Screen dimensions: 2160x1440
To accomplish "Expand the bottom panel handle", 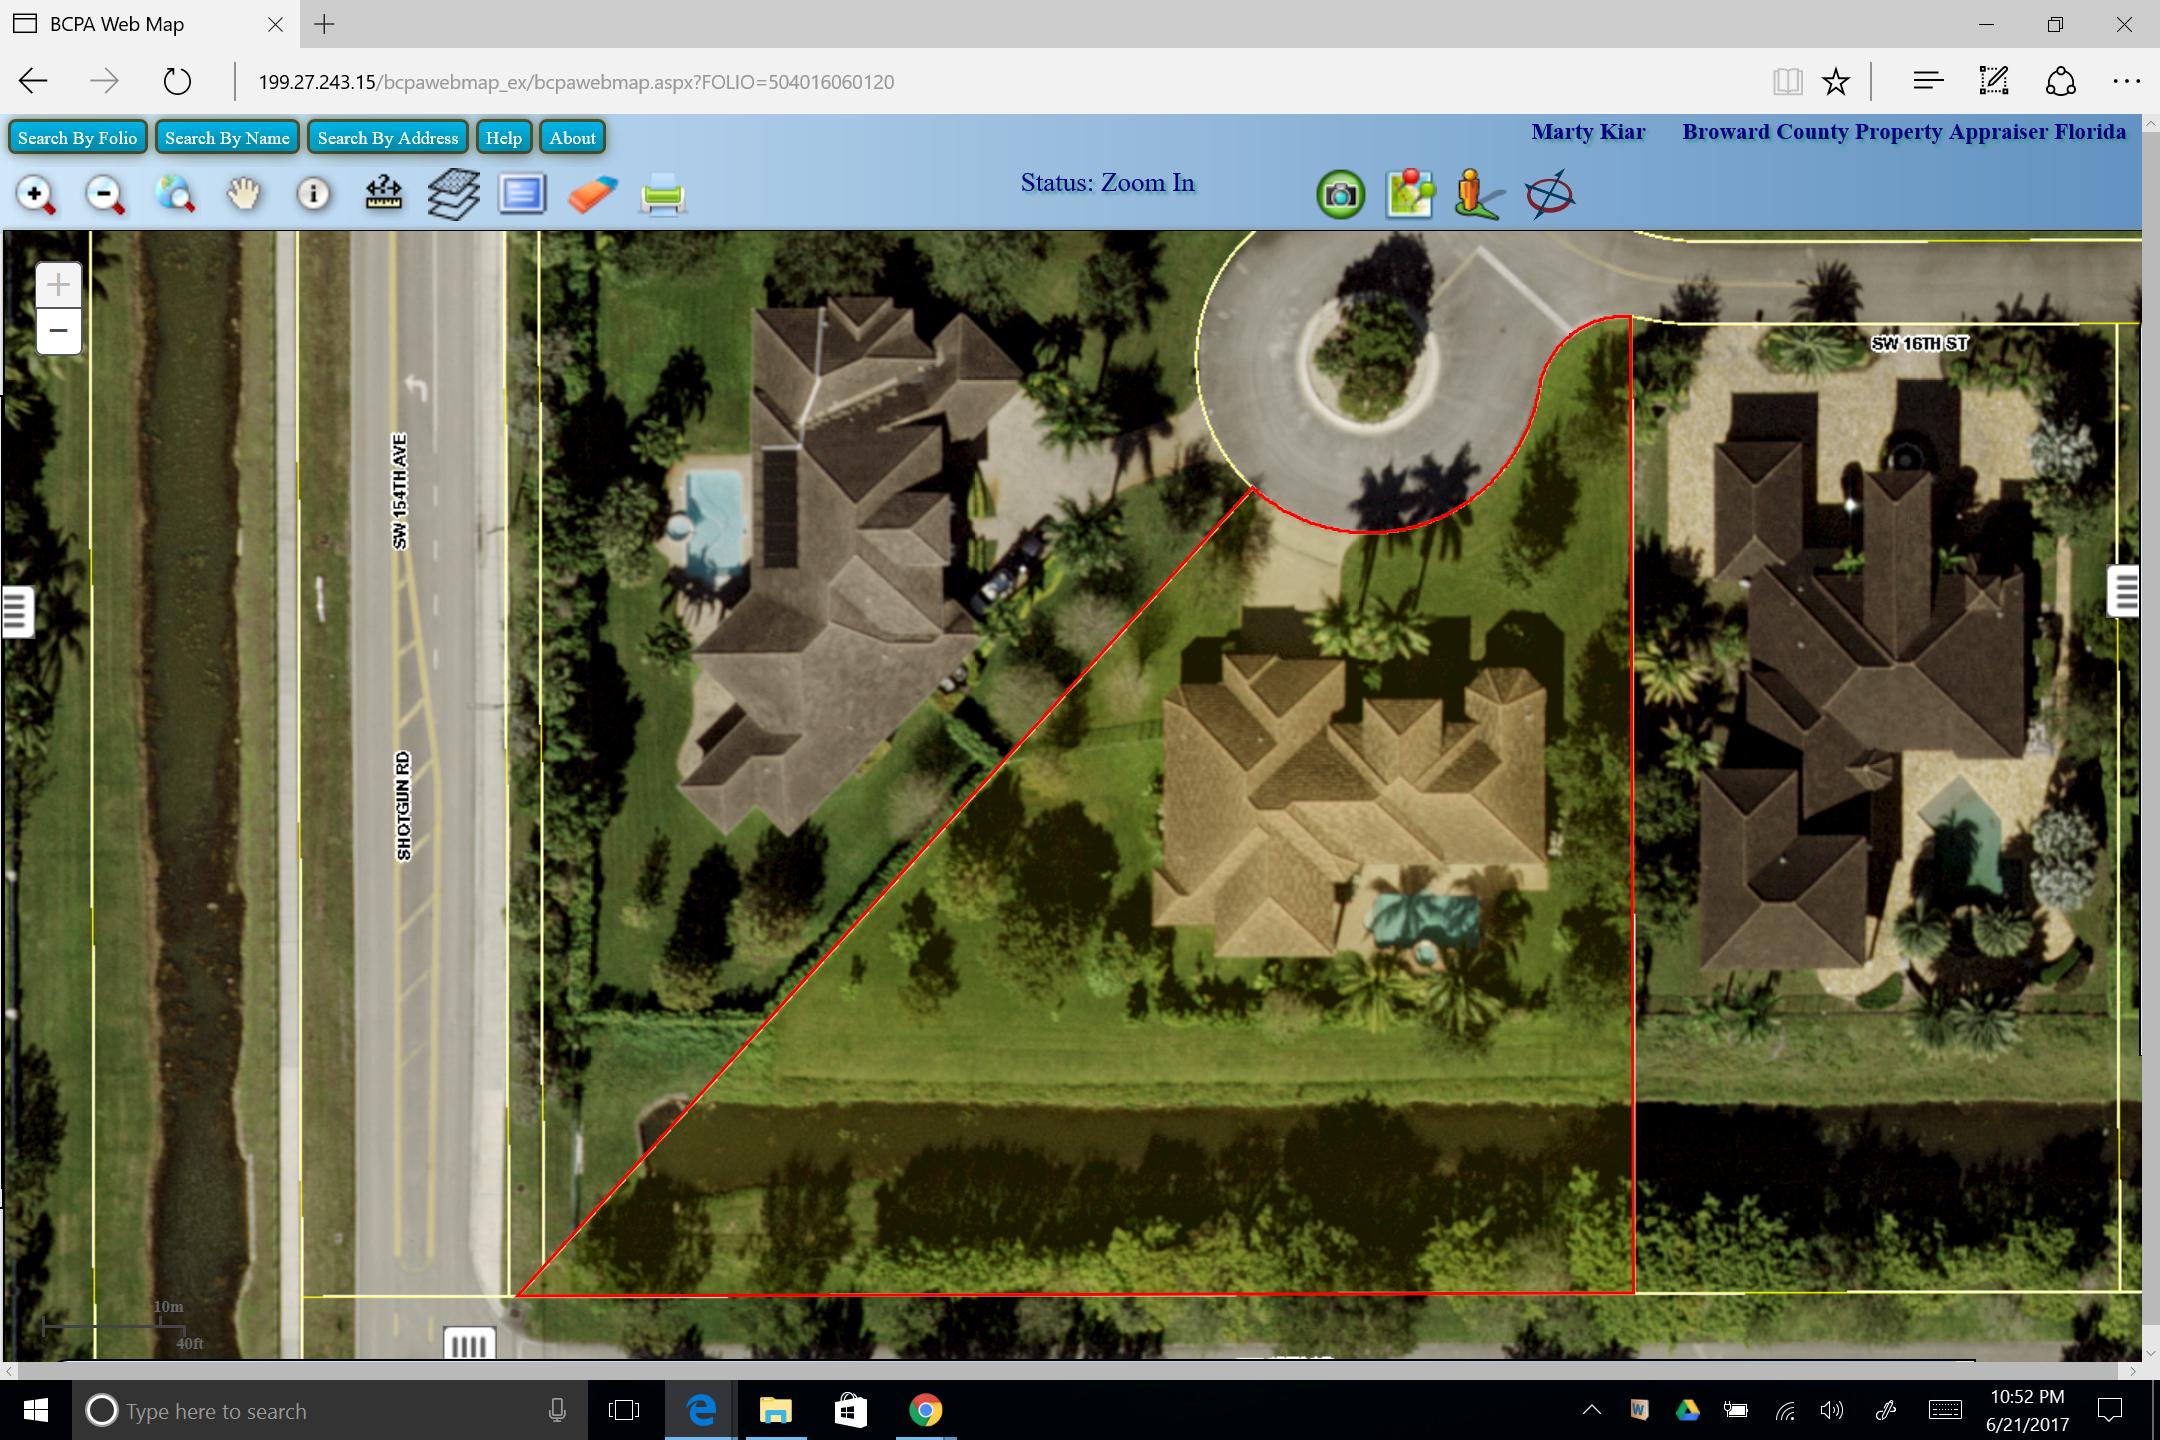I will [469, 1344].
